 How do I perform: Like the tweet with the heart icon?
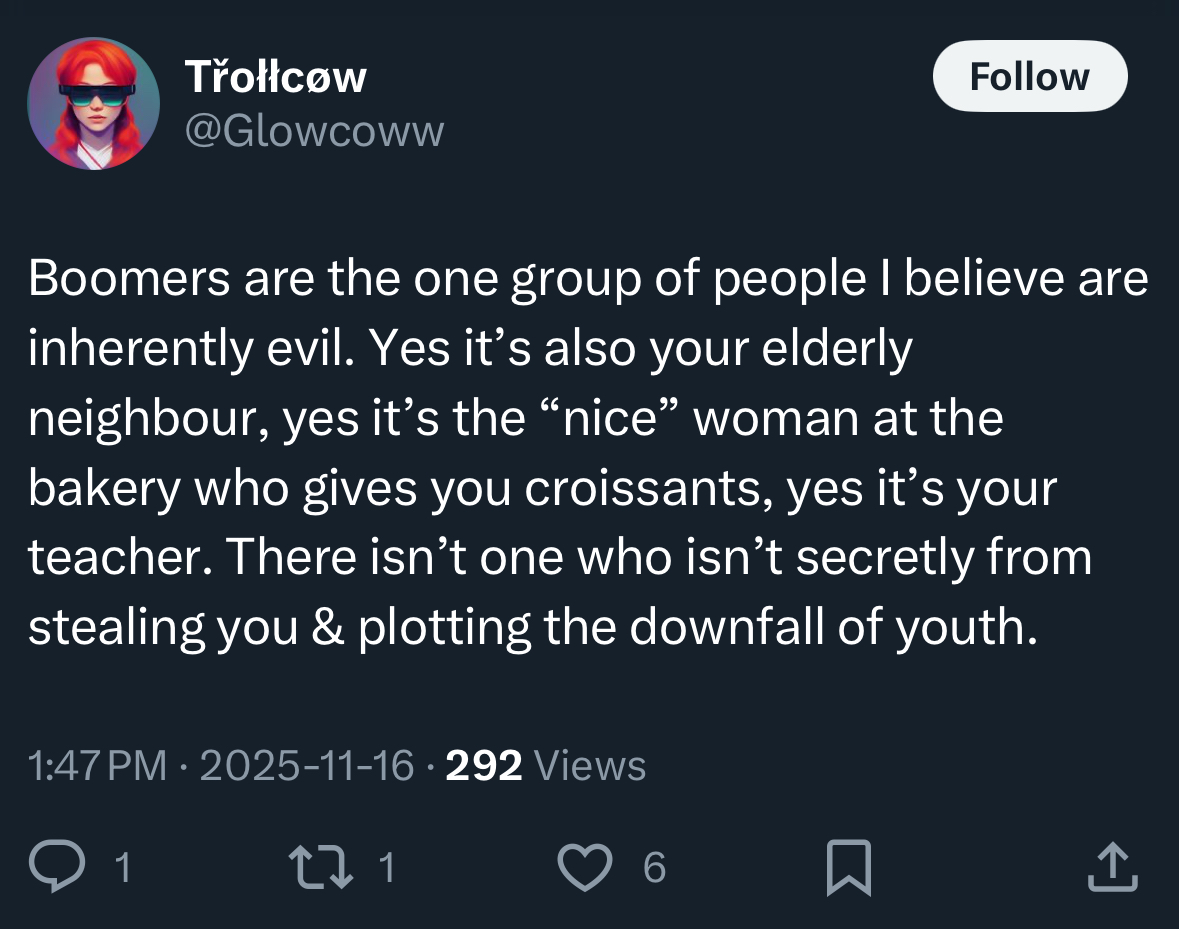(x=583, y=866)
